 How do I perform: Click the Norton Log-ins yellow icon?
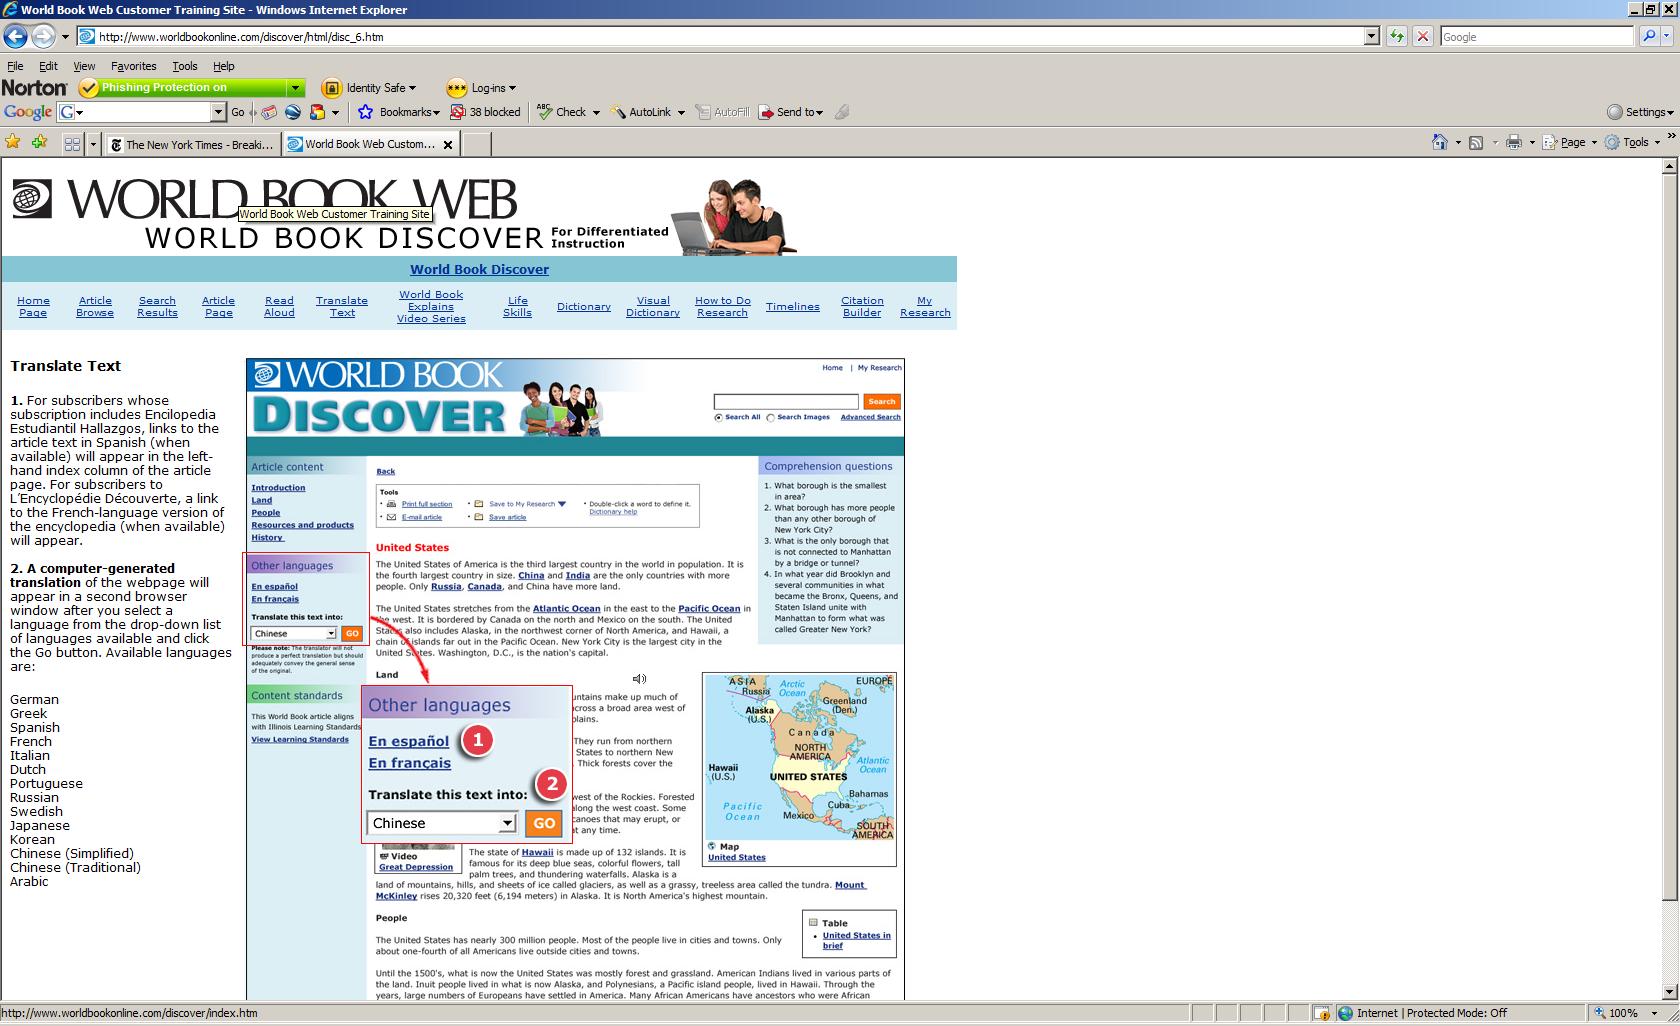pyautogui.click(x=457, y=88)
